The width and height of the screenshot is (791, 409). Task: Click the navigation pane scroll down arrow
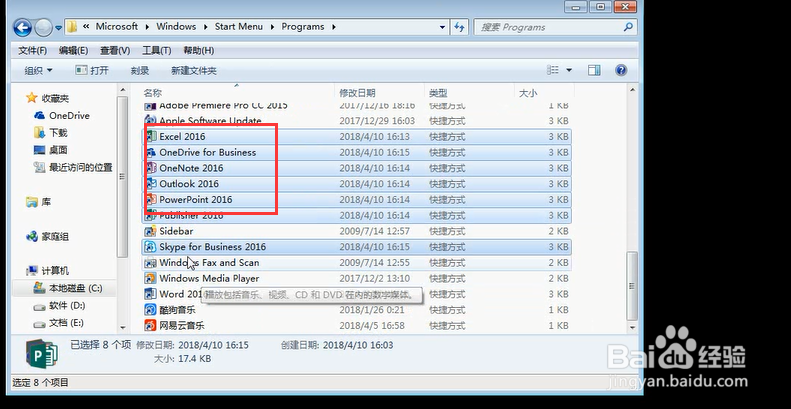pyautogui.click(x=123, y=327)
